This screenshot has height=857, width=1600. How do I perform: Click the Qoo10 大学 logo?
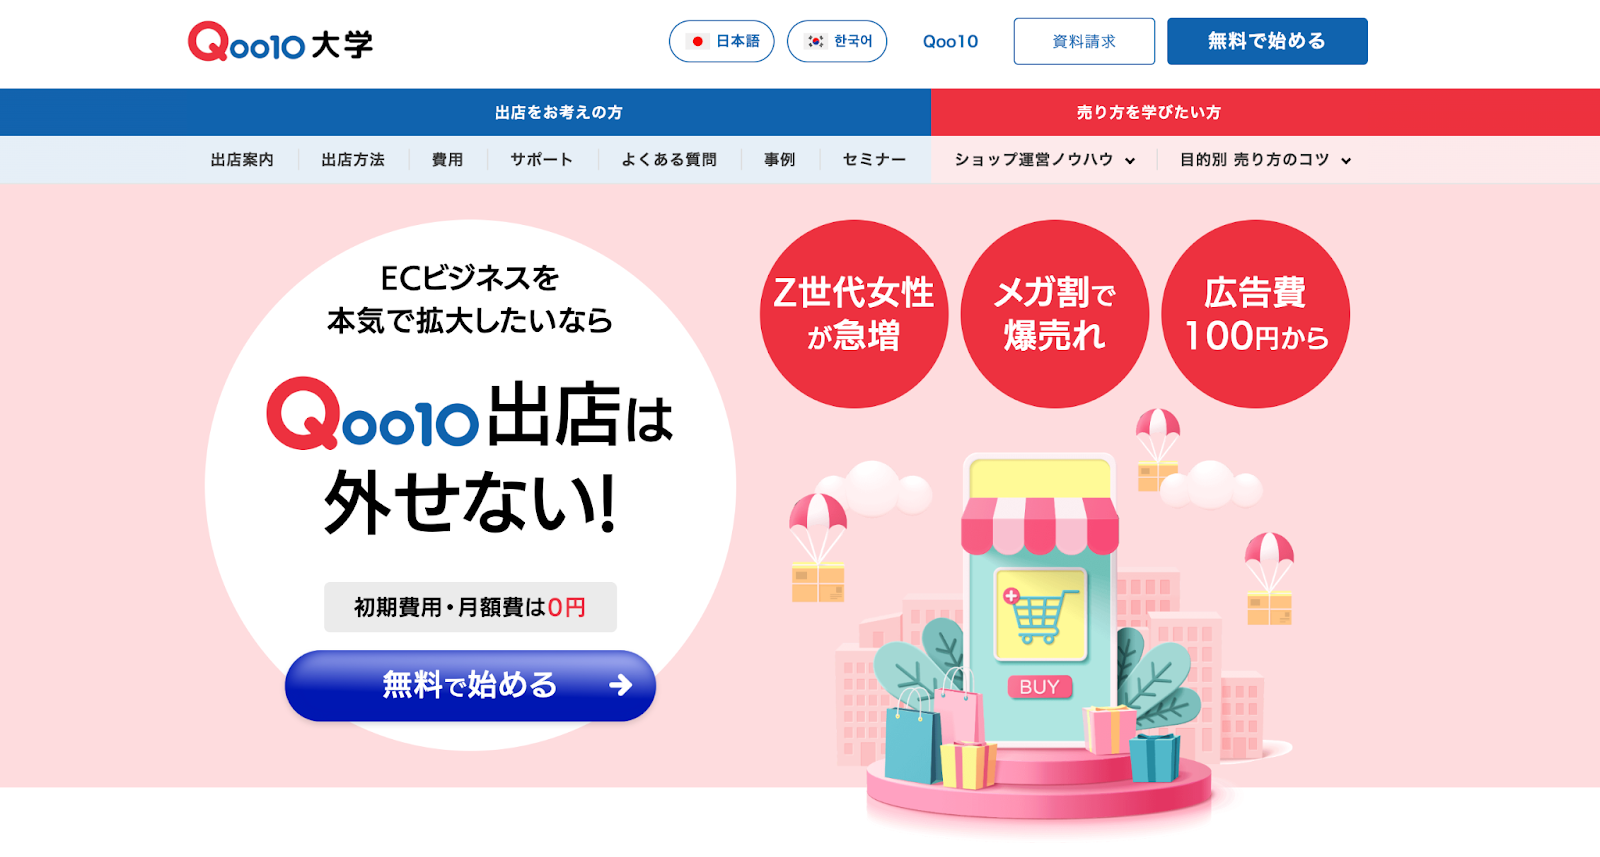tap(280, 42)
